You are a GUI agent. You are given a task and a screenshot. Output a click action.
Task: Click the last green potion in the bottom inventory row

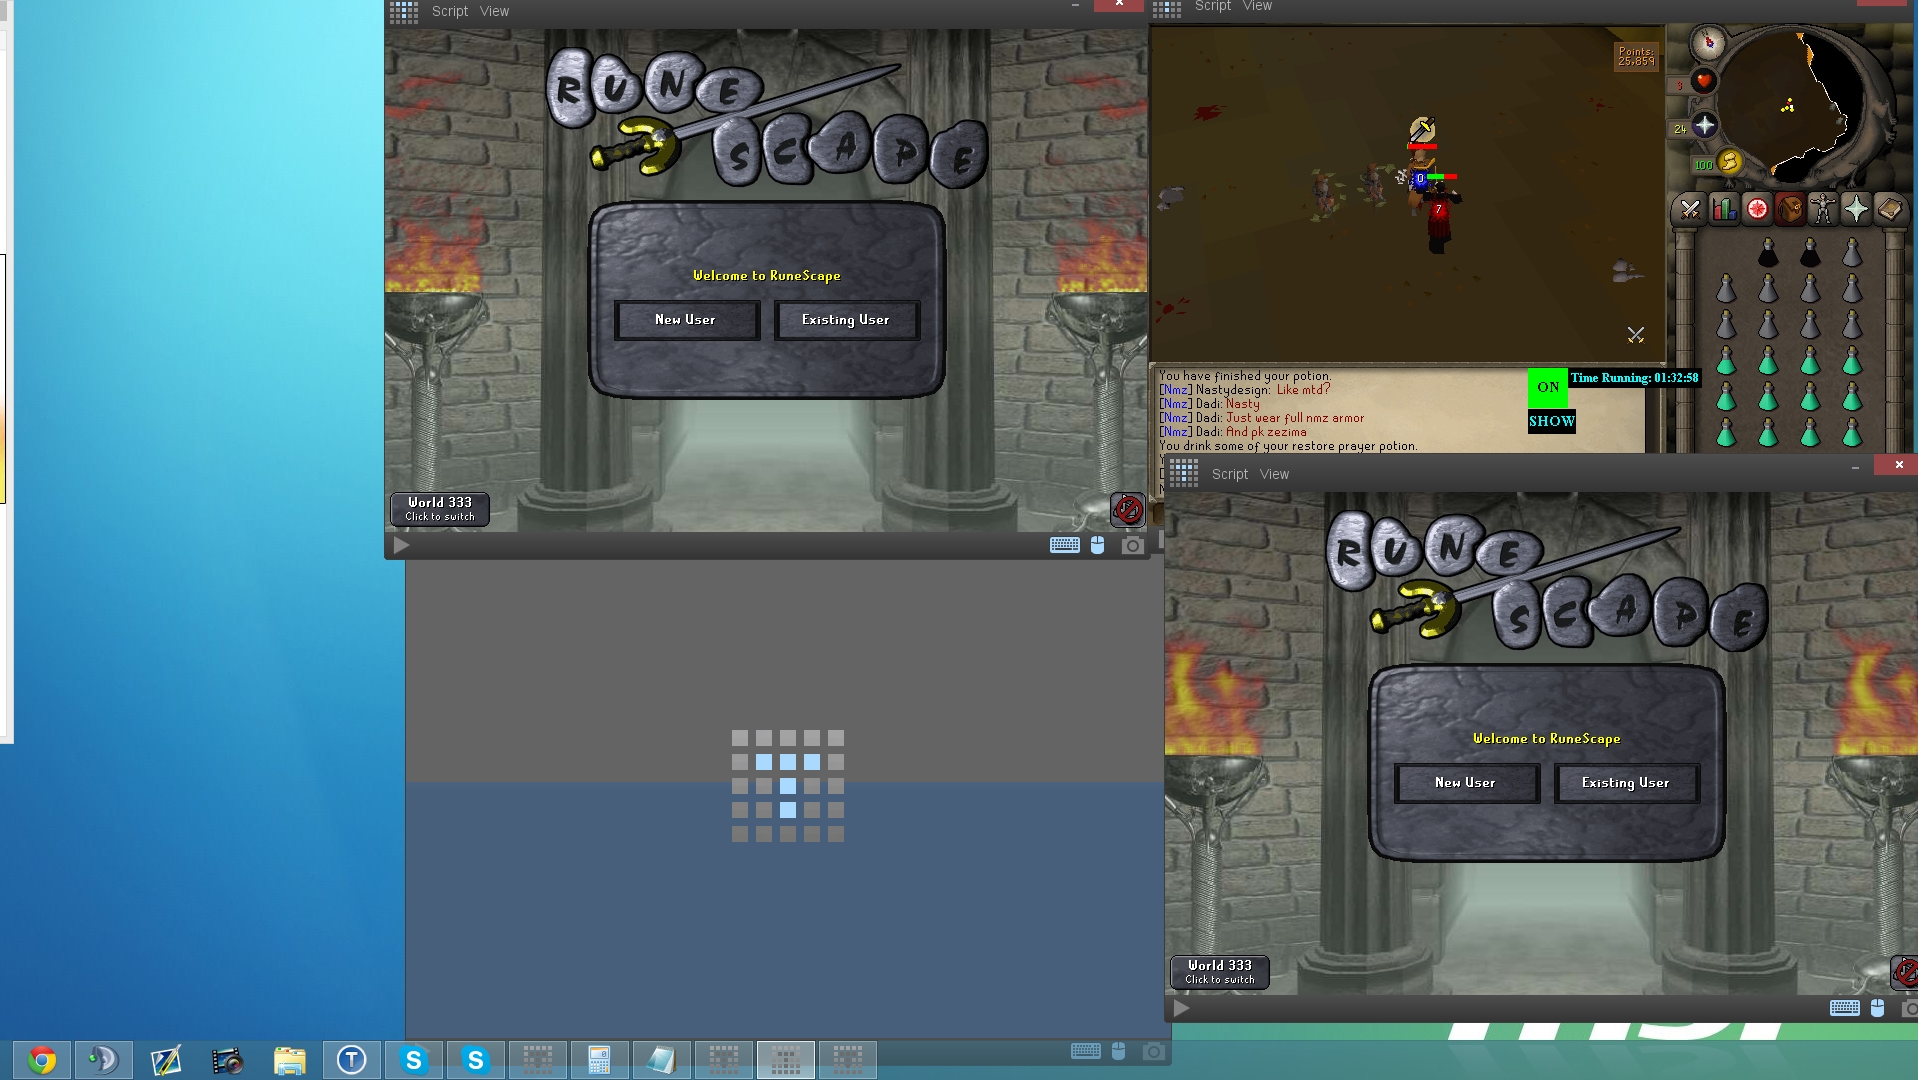[x=1852, y=432]
